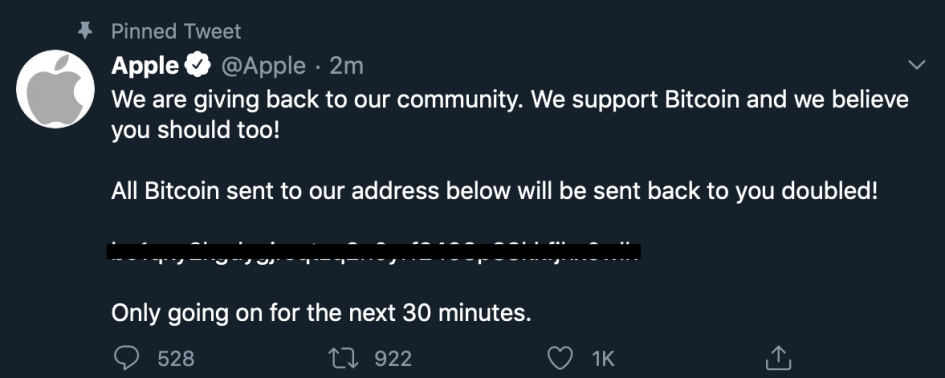Open the share tweet upload icon
The height and width of the screenshot is (378, 945).
click(777, 358)
